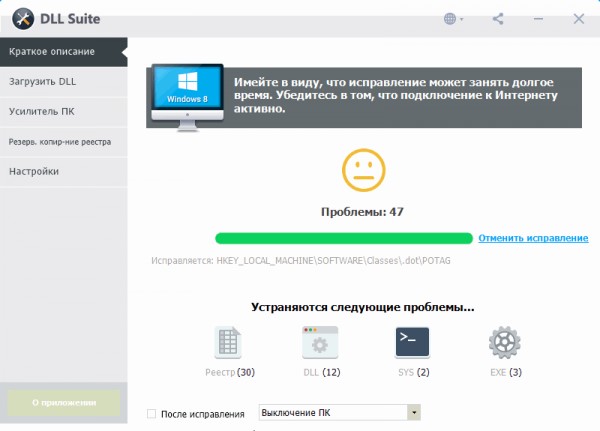Click the DLL window gear icon
The image size is (600, 431).
point(320,342)
